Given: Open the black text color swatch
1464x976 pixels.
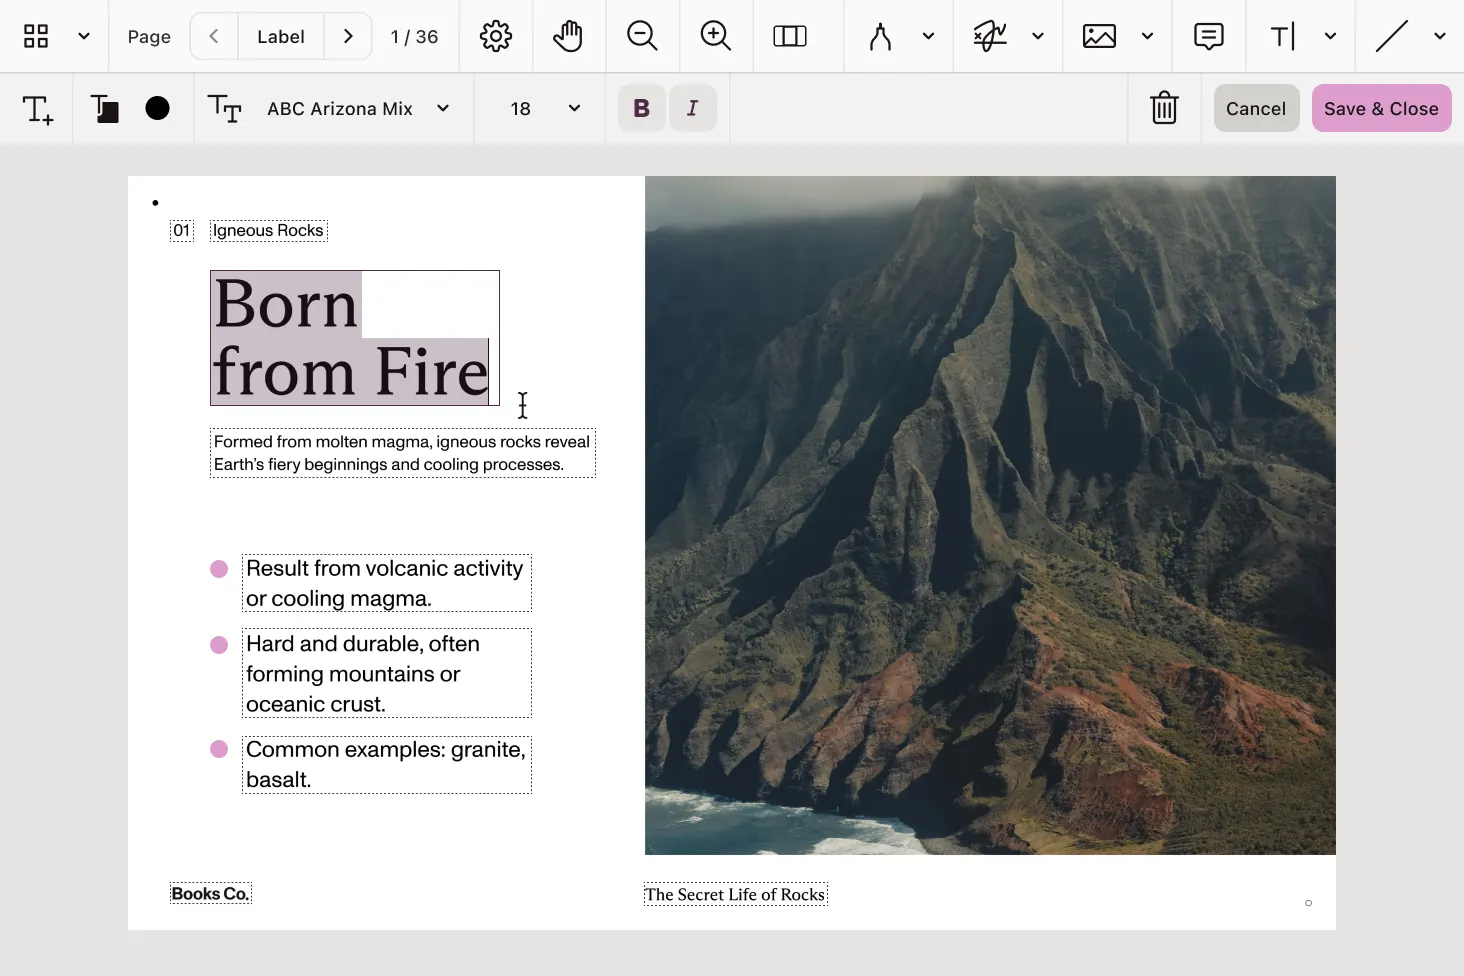Looking at the screenshot, I should tap(157, 108).
